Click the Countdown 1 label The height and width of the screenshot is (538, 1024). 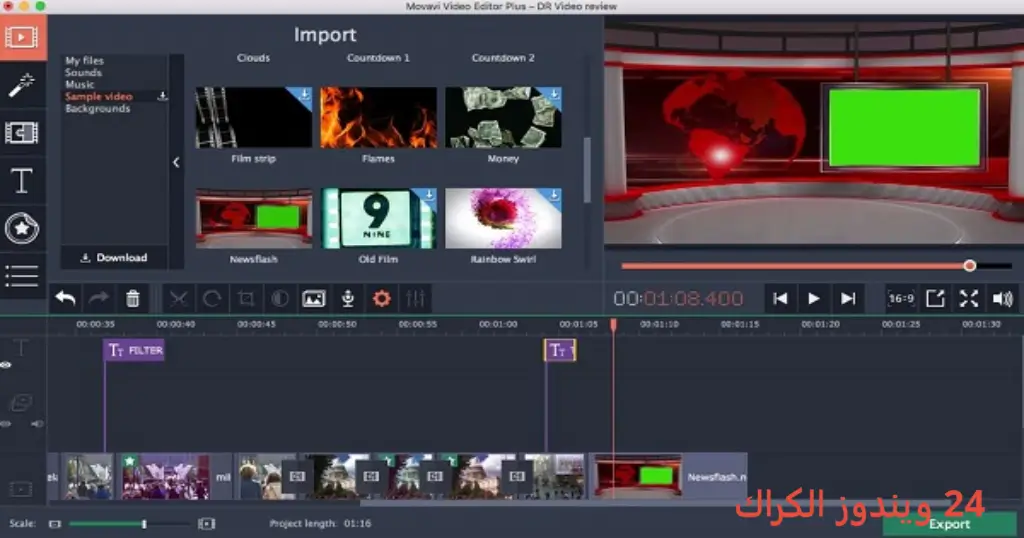[x=378, y=57]
